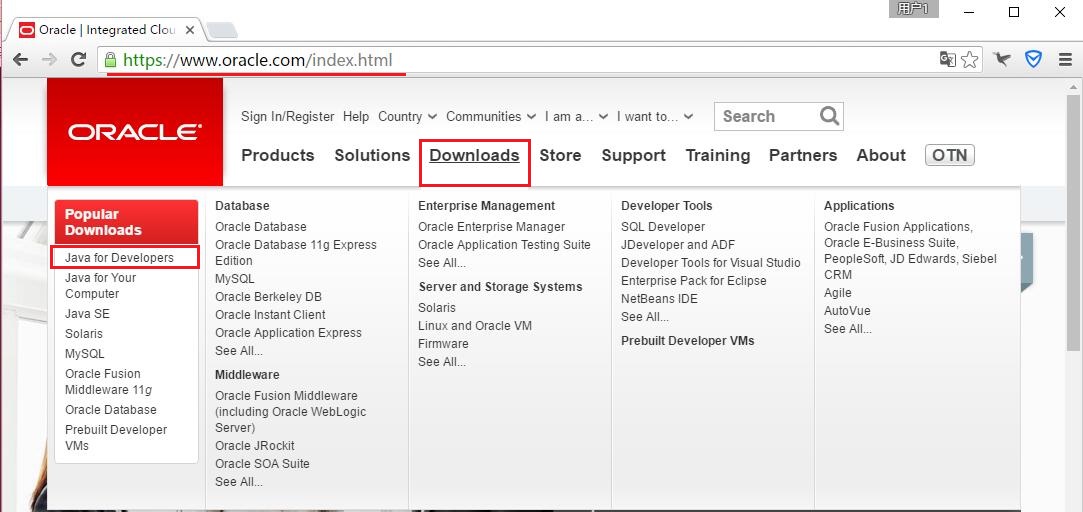Click AutoVue under Applications
The width and height of the screenshot is (1083, 512).
847,311
